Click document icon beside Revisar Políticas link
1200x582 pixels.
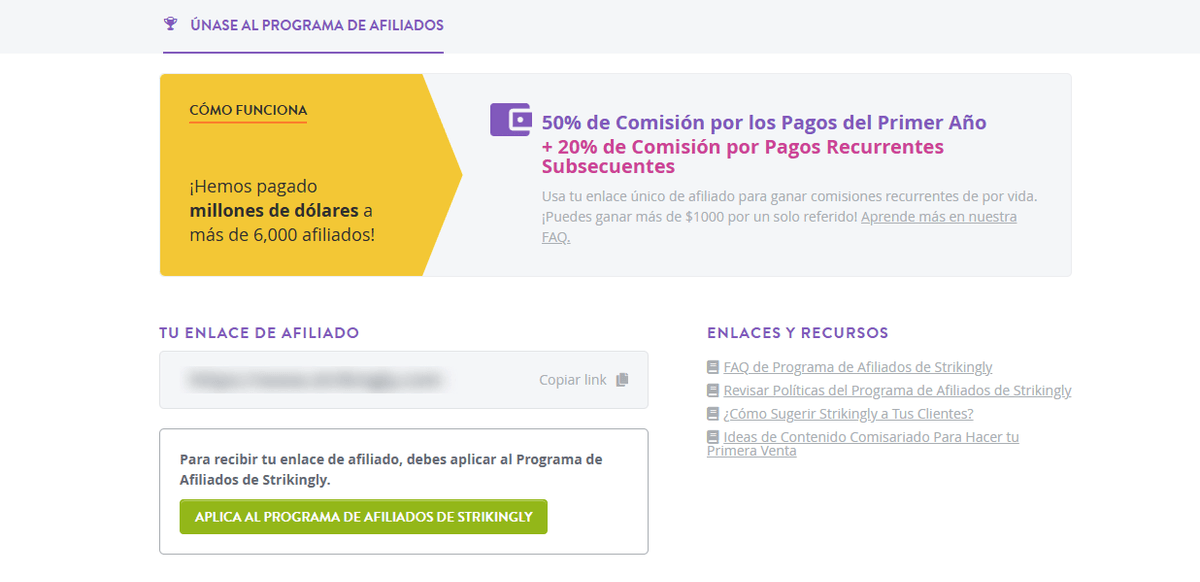click(713, 391)
